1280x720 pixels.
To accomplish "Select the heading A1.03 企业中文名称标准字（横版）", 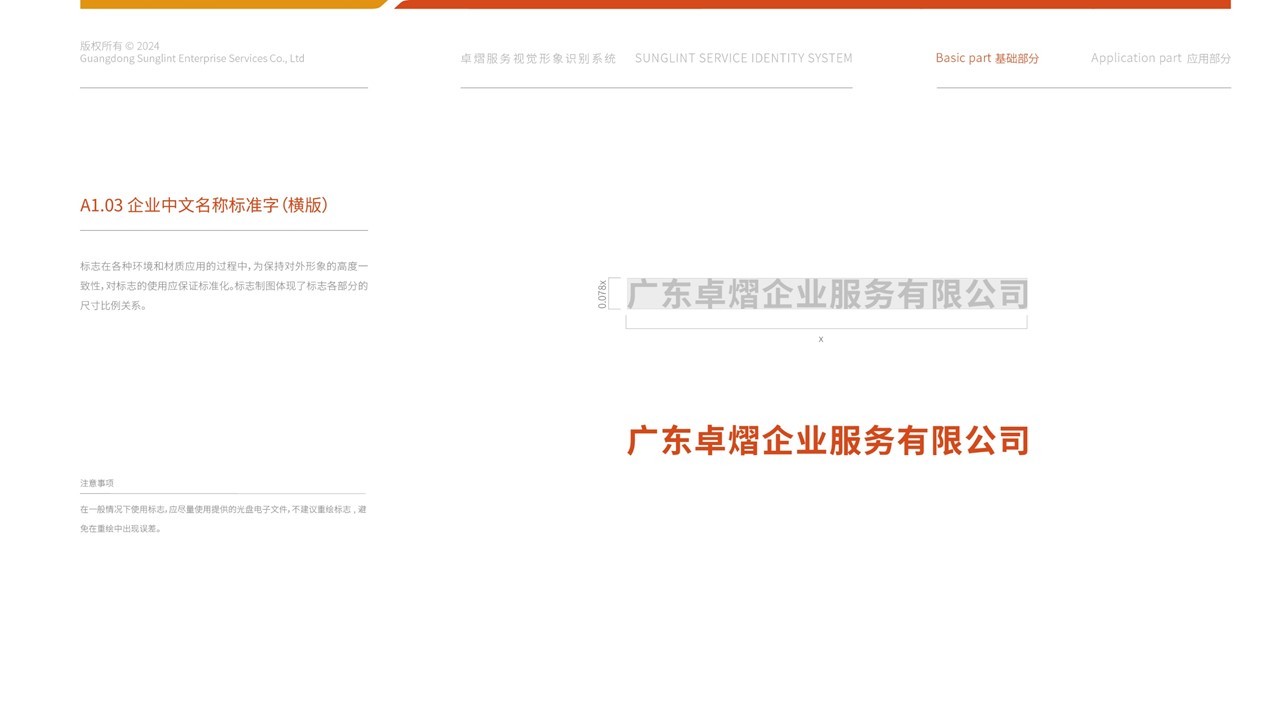I will (206, 205).
